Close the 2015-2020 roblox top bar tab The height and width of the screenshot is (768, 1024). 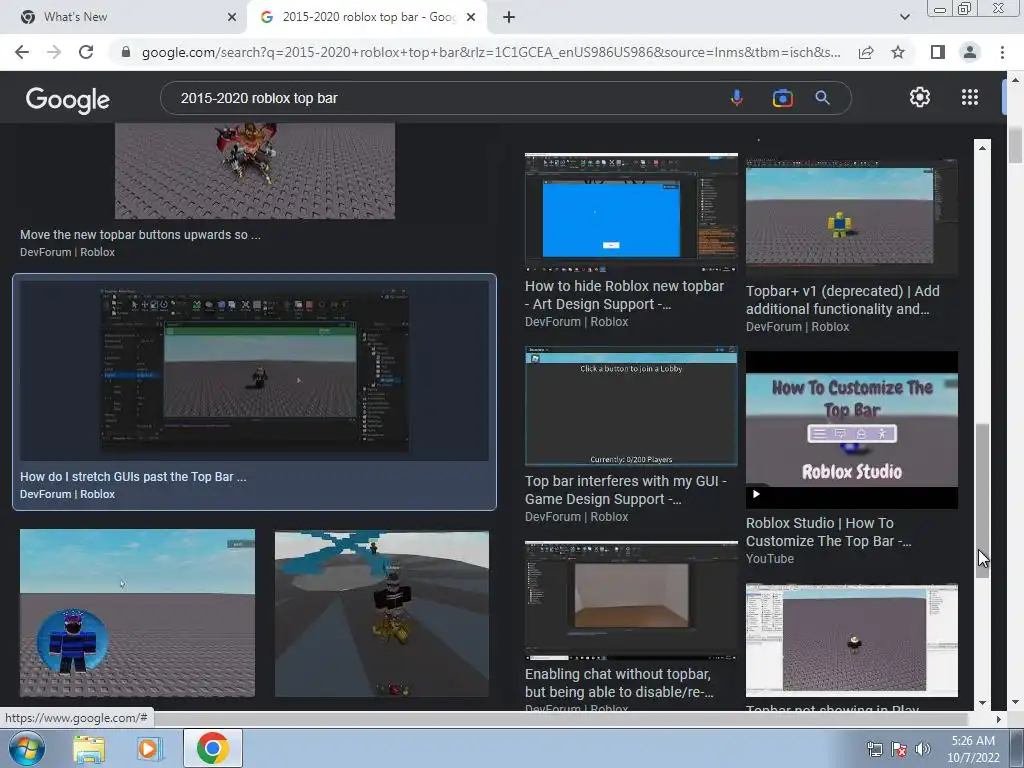point(470,17)
